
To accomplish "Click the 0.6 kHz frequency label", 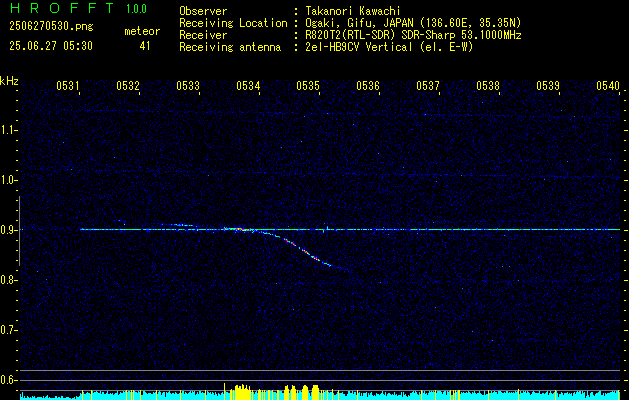I will click(8, 380).
